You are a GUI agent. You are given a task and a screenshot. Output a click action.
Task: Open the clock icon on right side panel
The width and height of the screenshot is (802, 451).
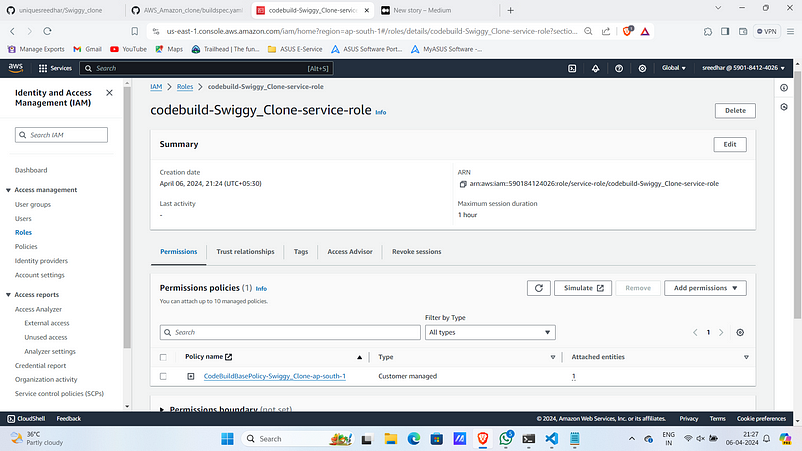[784, 107]
